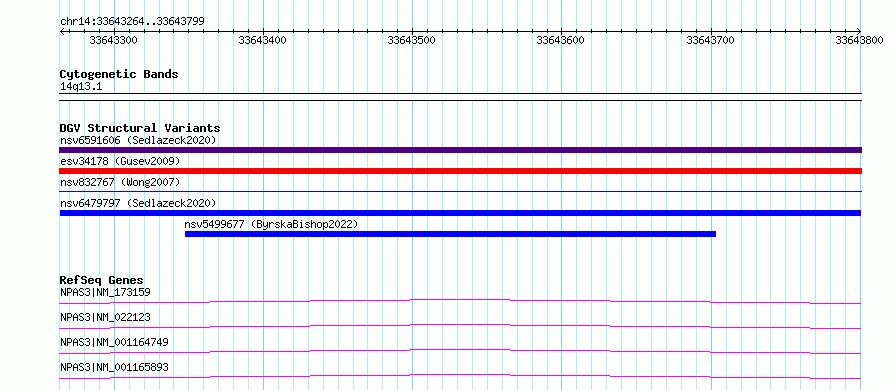This screenshot has height=390, width=890.
Task: Click ruler position 33643600
Action: pos(561,40)
